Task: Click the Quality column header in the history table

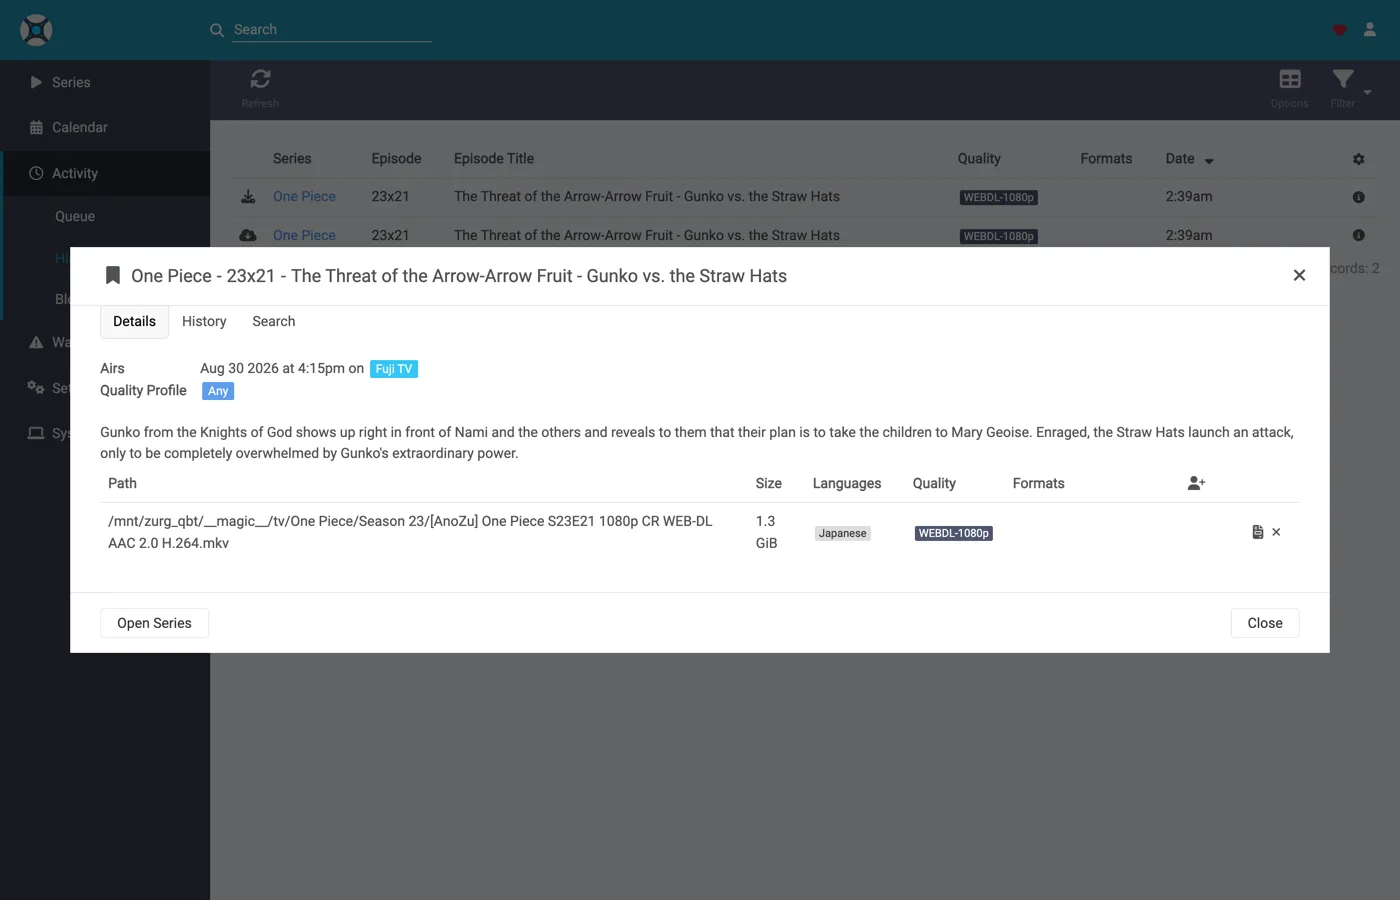Action: coord(979,159)
